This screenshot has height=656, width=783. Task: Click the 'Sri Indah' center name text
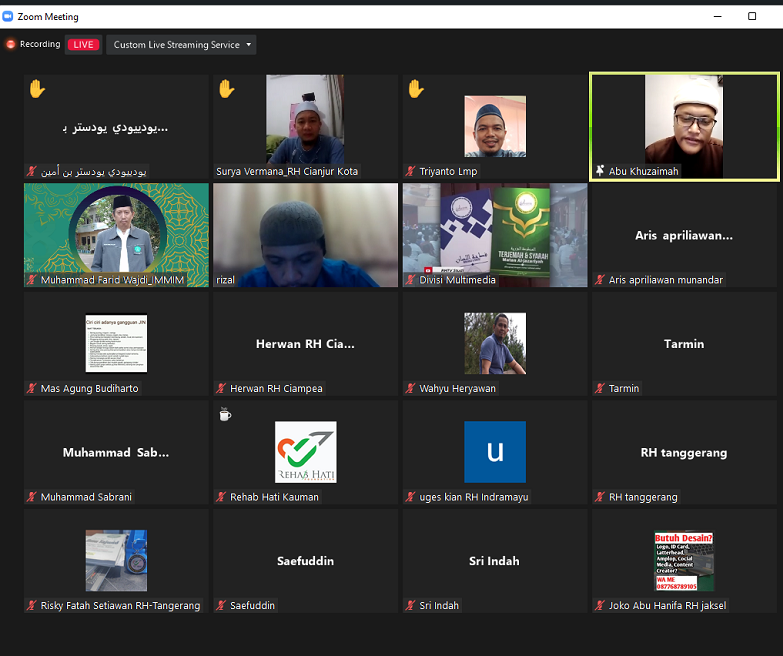click(494, 561)
